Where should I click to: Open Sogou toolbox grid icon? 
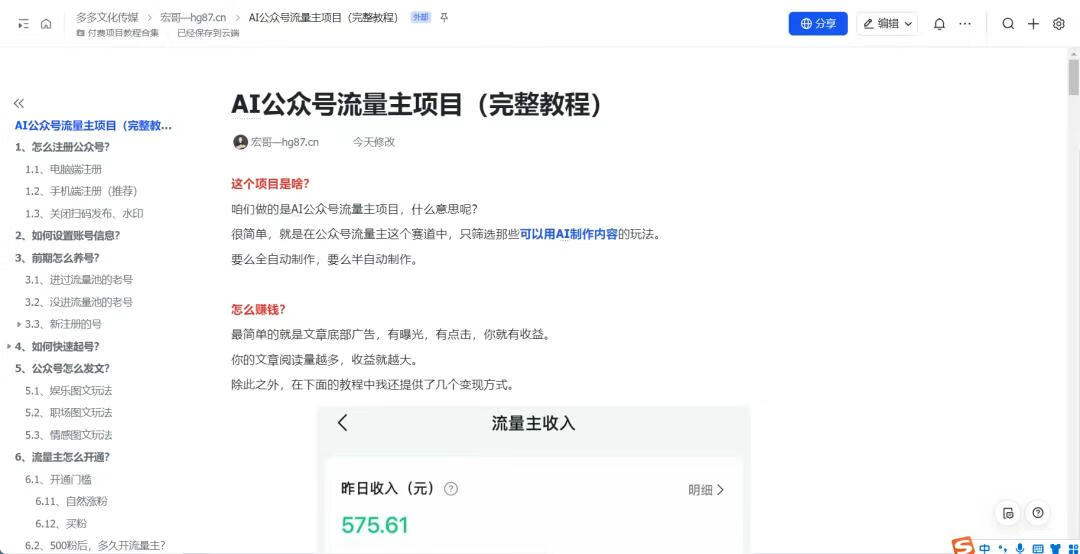click(1071, 548)
